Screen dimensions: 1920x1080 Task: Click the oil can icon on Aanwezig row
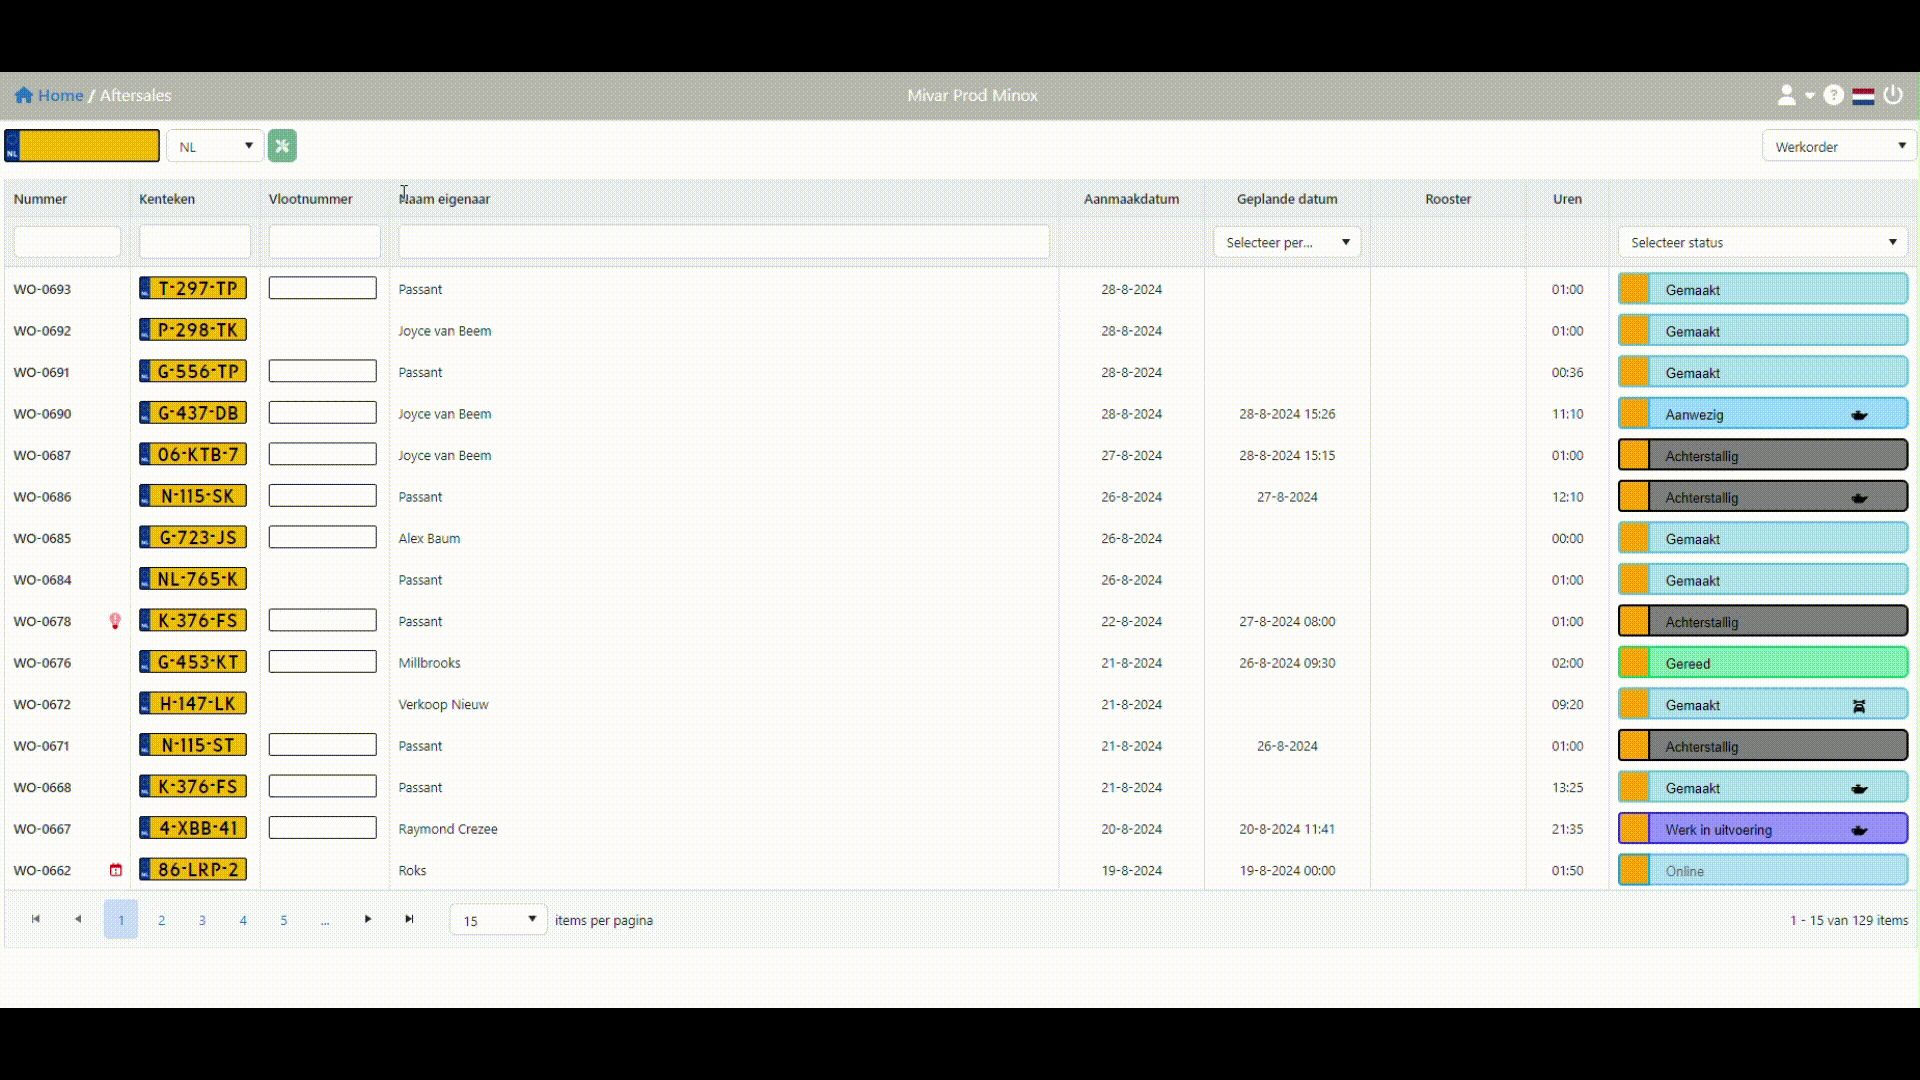pyautogui.click(x=1859, y=415)
